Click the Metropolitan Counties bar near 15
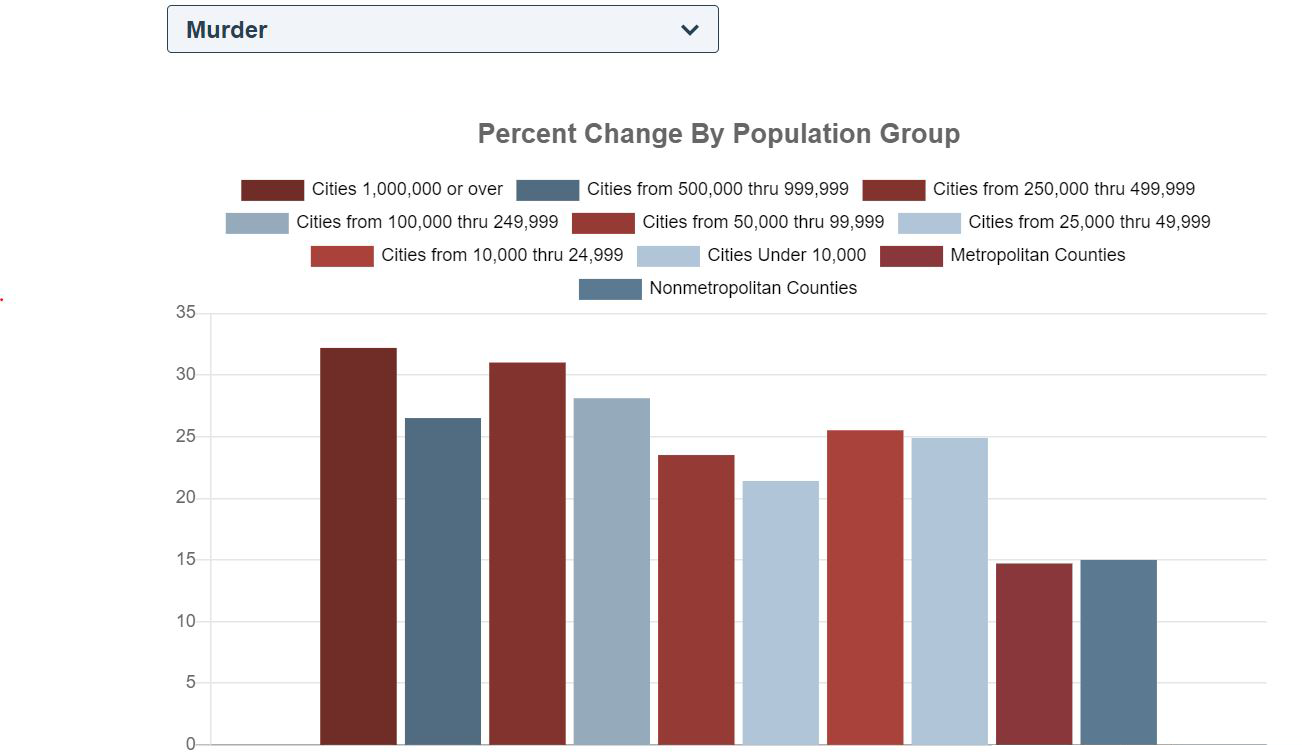Screen dimensions: 1302x752 [x=1034, y=653]
